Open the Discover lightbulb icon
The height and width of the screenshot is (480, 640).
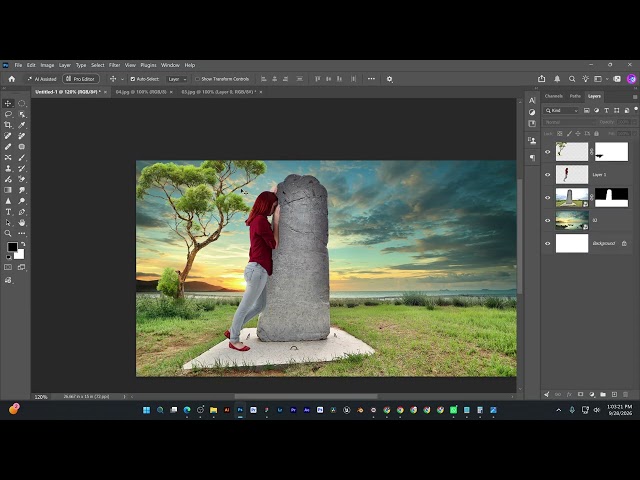586,79
